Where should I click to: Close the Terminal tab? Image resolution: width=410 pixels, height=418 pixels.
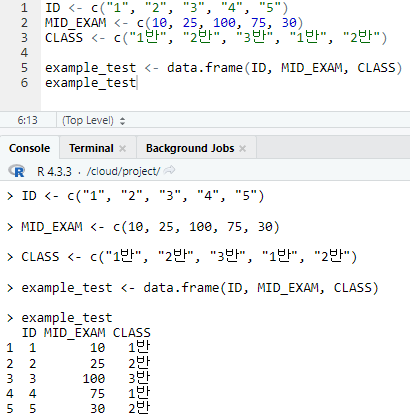(123, 148)
